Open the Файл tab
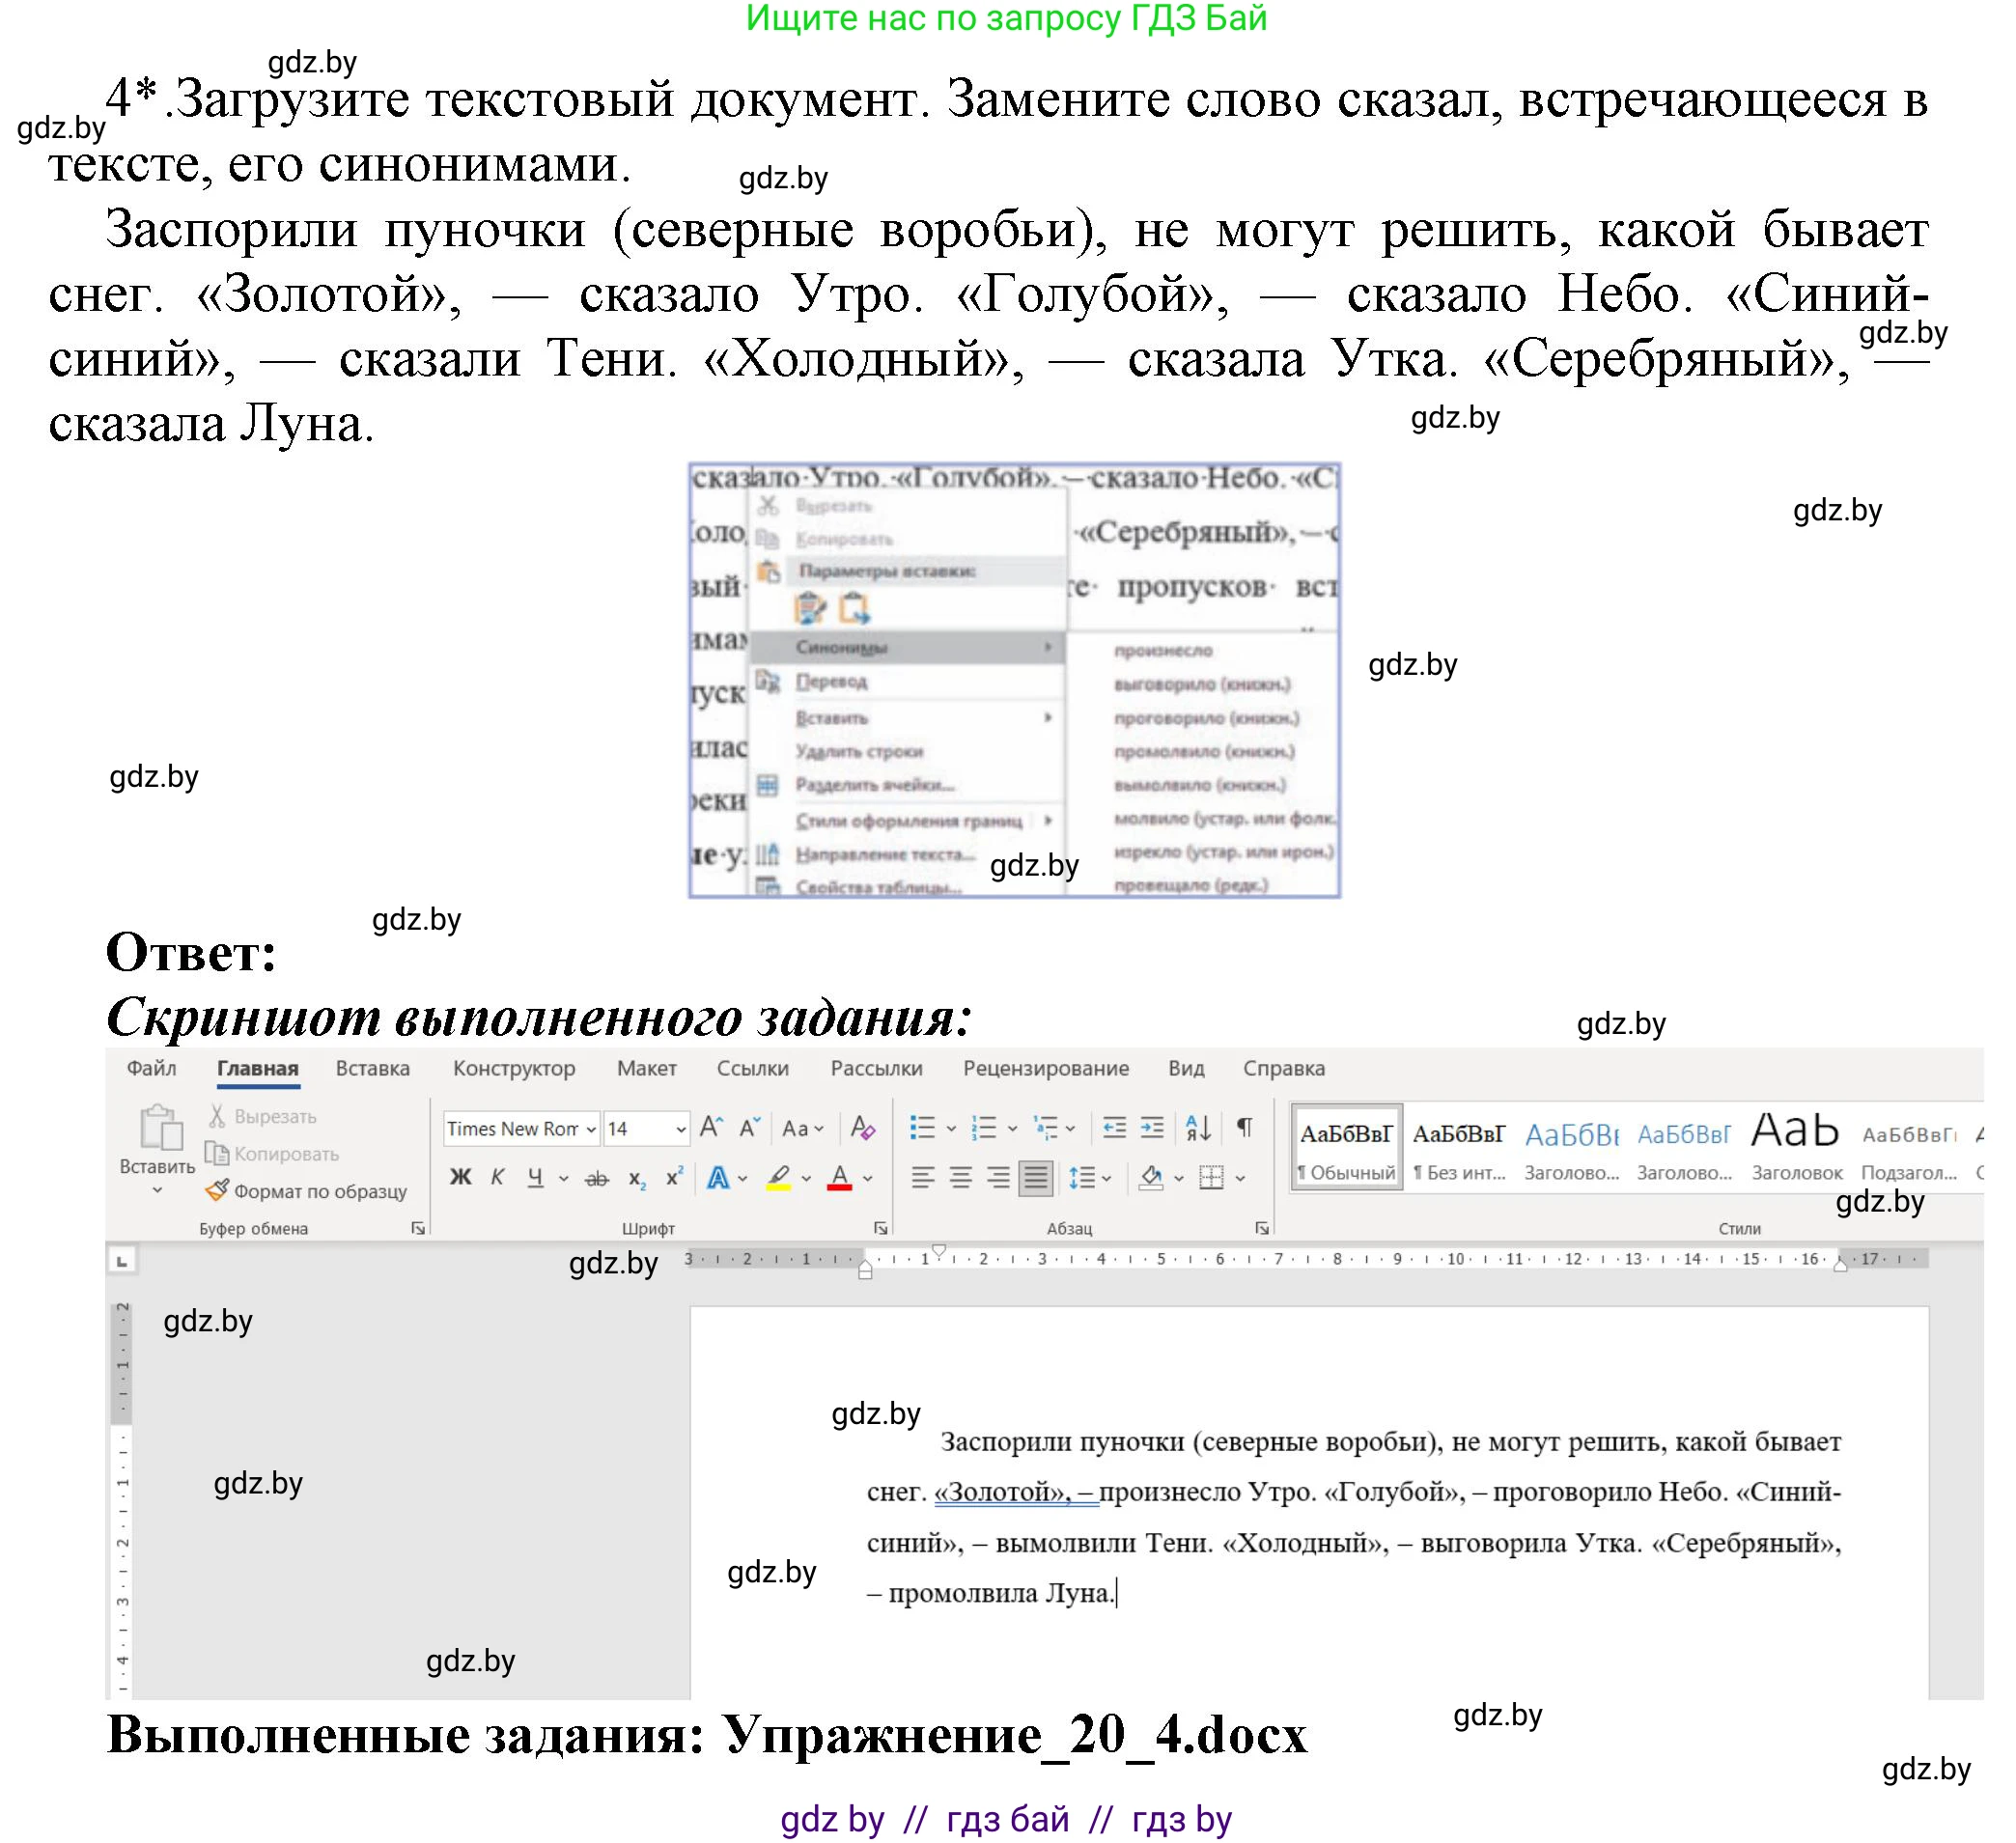Image resolution: width=2016 pixels, height=1843 pixels. pos(151,1068)
